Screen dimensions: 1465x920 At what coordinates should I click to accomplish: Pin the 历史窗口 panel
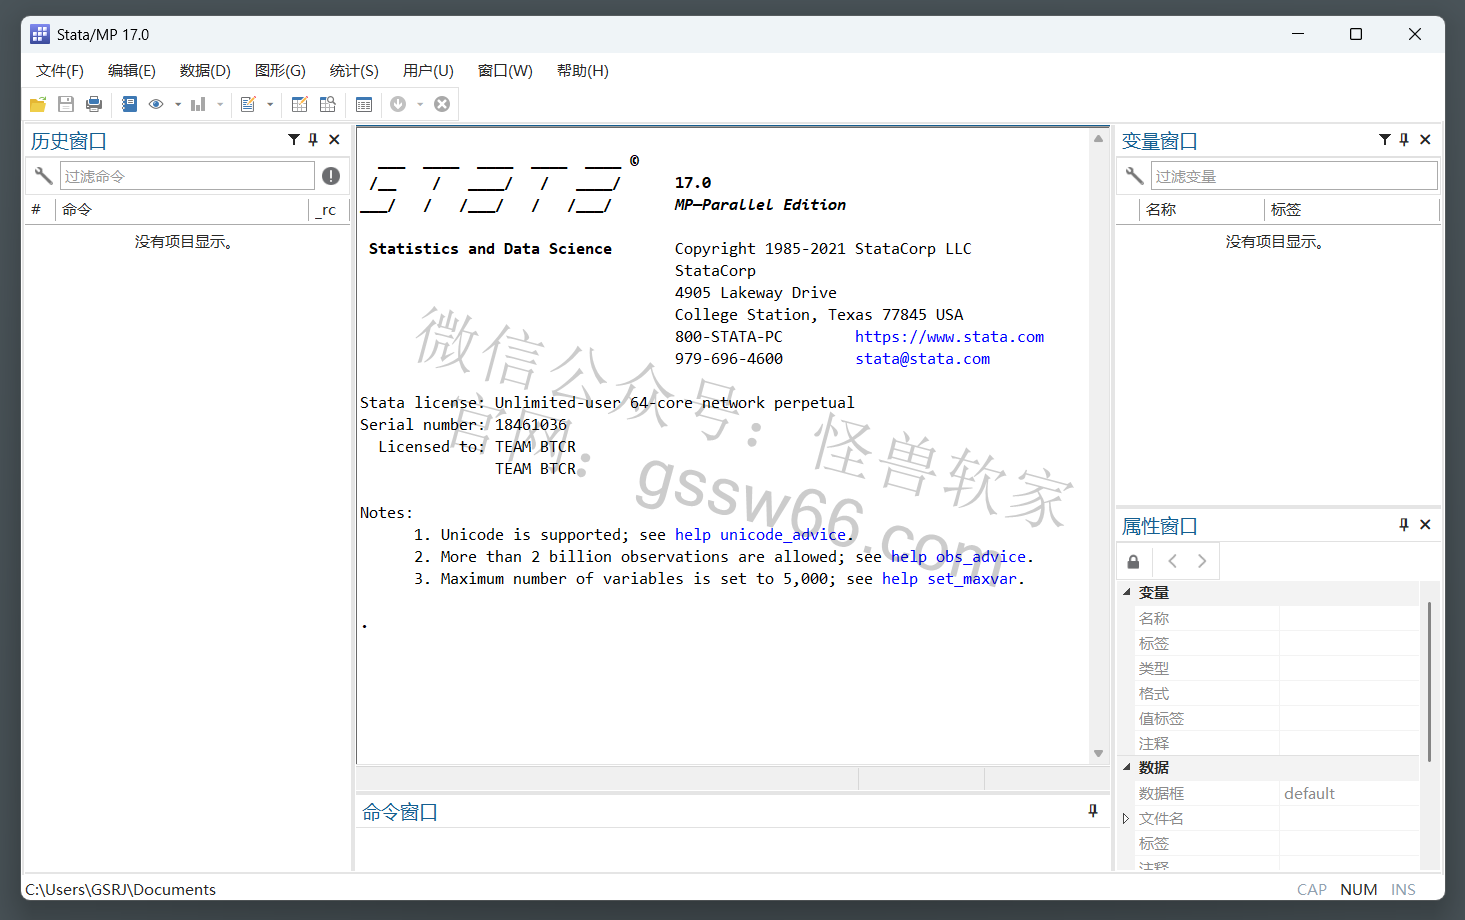point(313,140)
